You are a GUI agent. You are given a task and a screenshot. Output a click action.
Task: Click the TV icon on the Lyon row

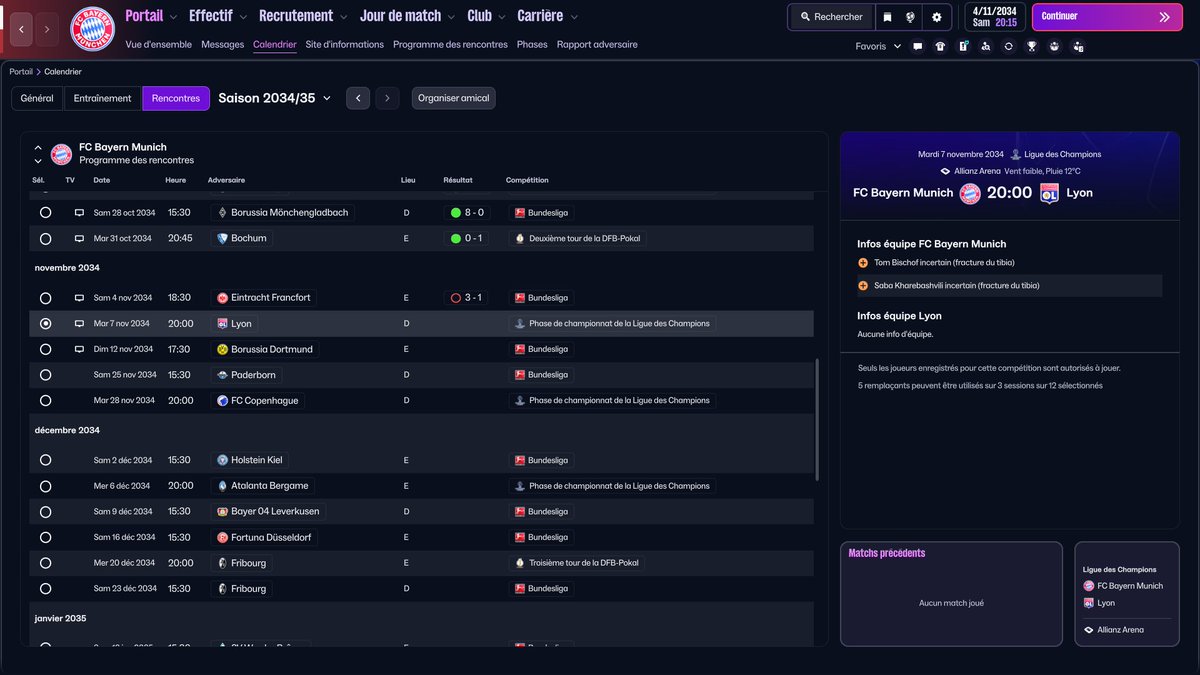[79, 324]
